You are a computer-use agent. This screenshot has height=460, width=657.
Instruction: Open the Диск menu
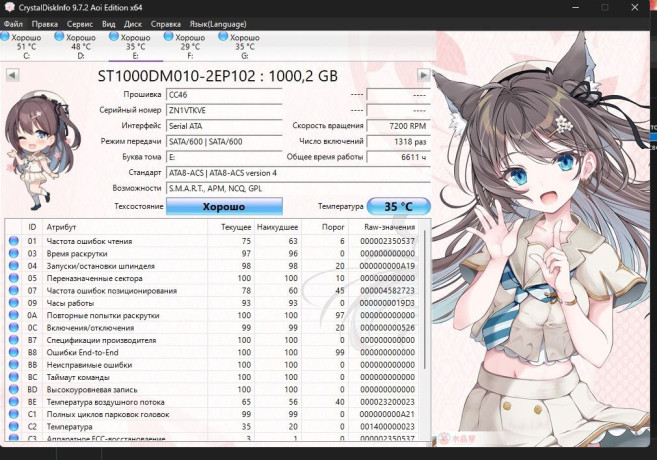(x=134, y=22)
